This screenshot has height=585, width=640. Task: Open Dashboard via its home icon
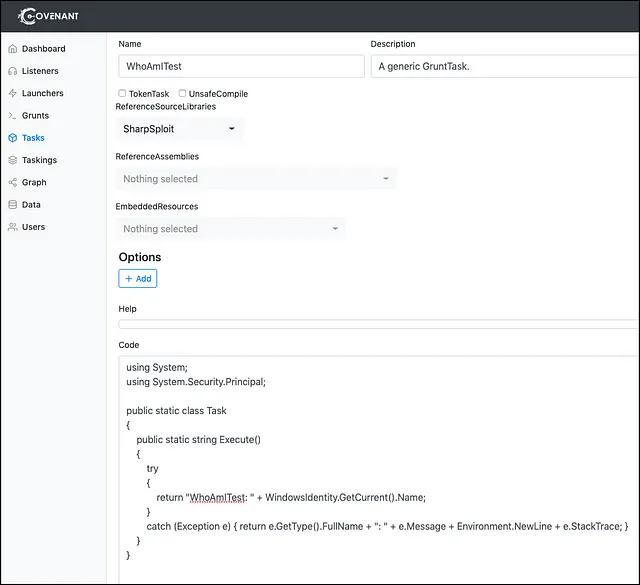pyautogui.click(x=13, y=49)
